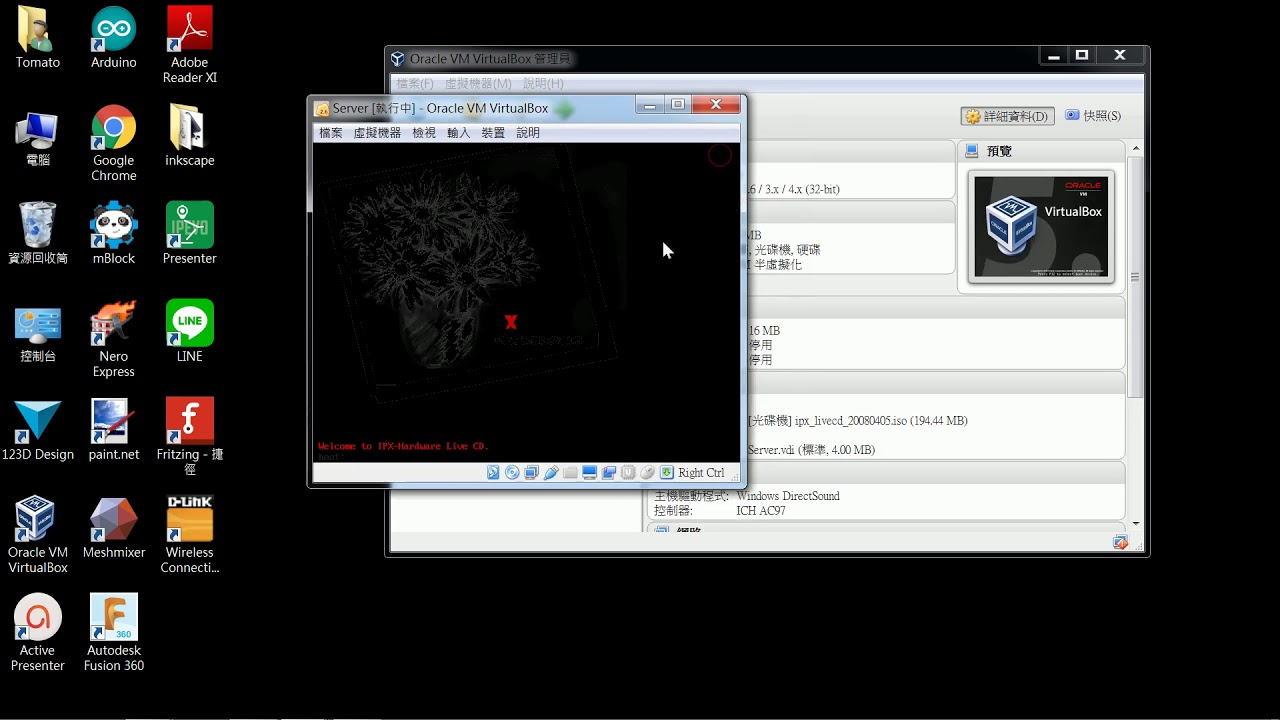
Task: Open the 裝置 menu in the Server VM window
Action: coord(493,132)
